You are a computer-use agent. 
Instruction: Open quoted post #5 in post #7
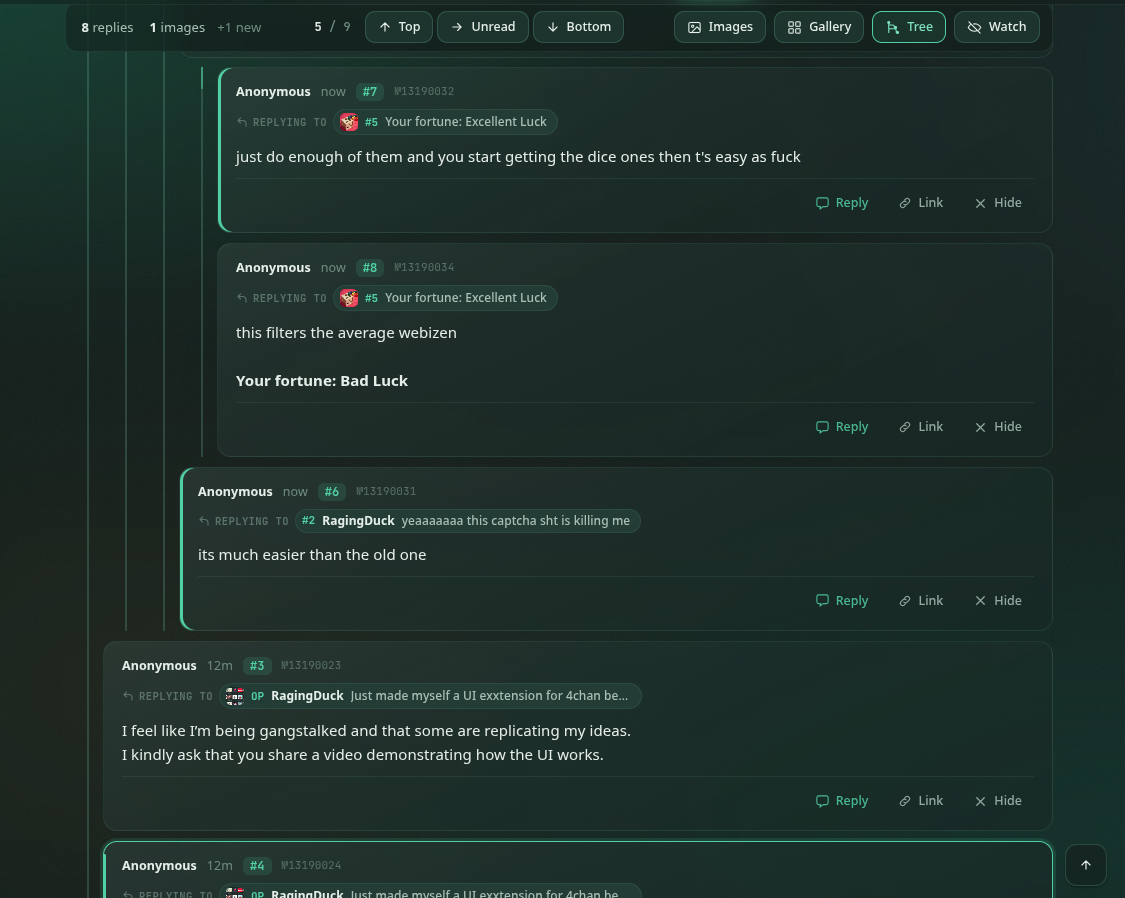tap(445, 122)
